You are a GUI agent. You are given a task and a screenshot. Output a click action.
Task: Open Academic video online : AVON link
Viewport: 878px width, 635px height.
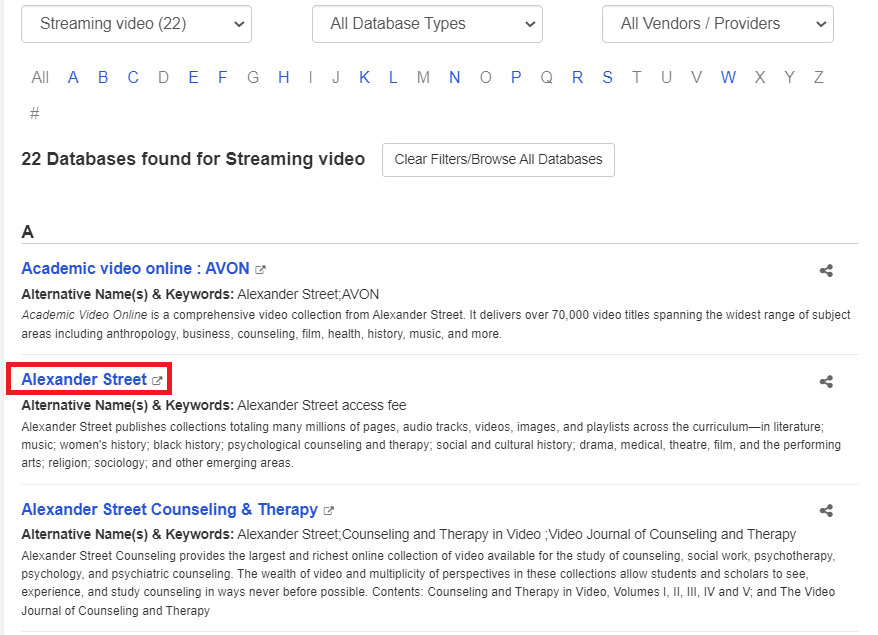point(136,269)
